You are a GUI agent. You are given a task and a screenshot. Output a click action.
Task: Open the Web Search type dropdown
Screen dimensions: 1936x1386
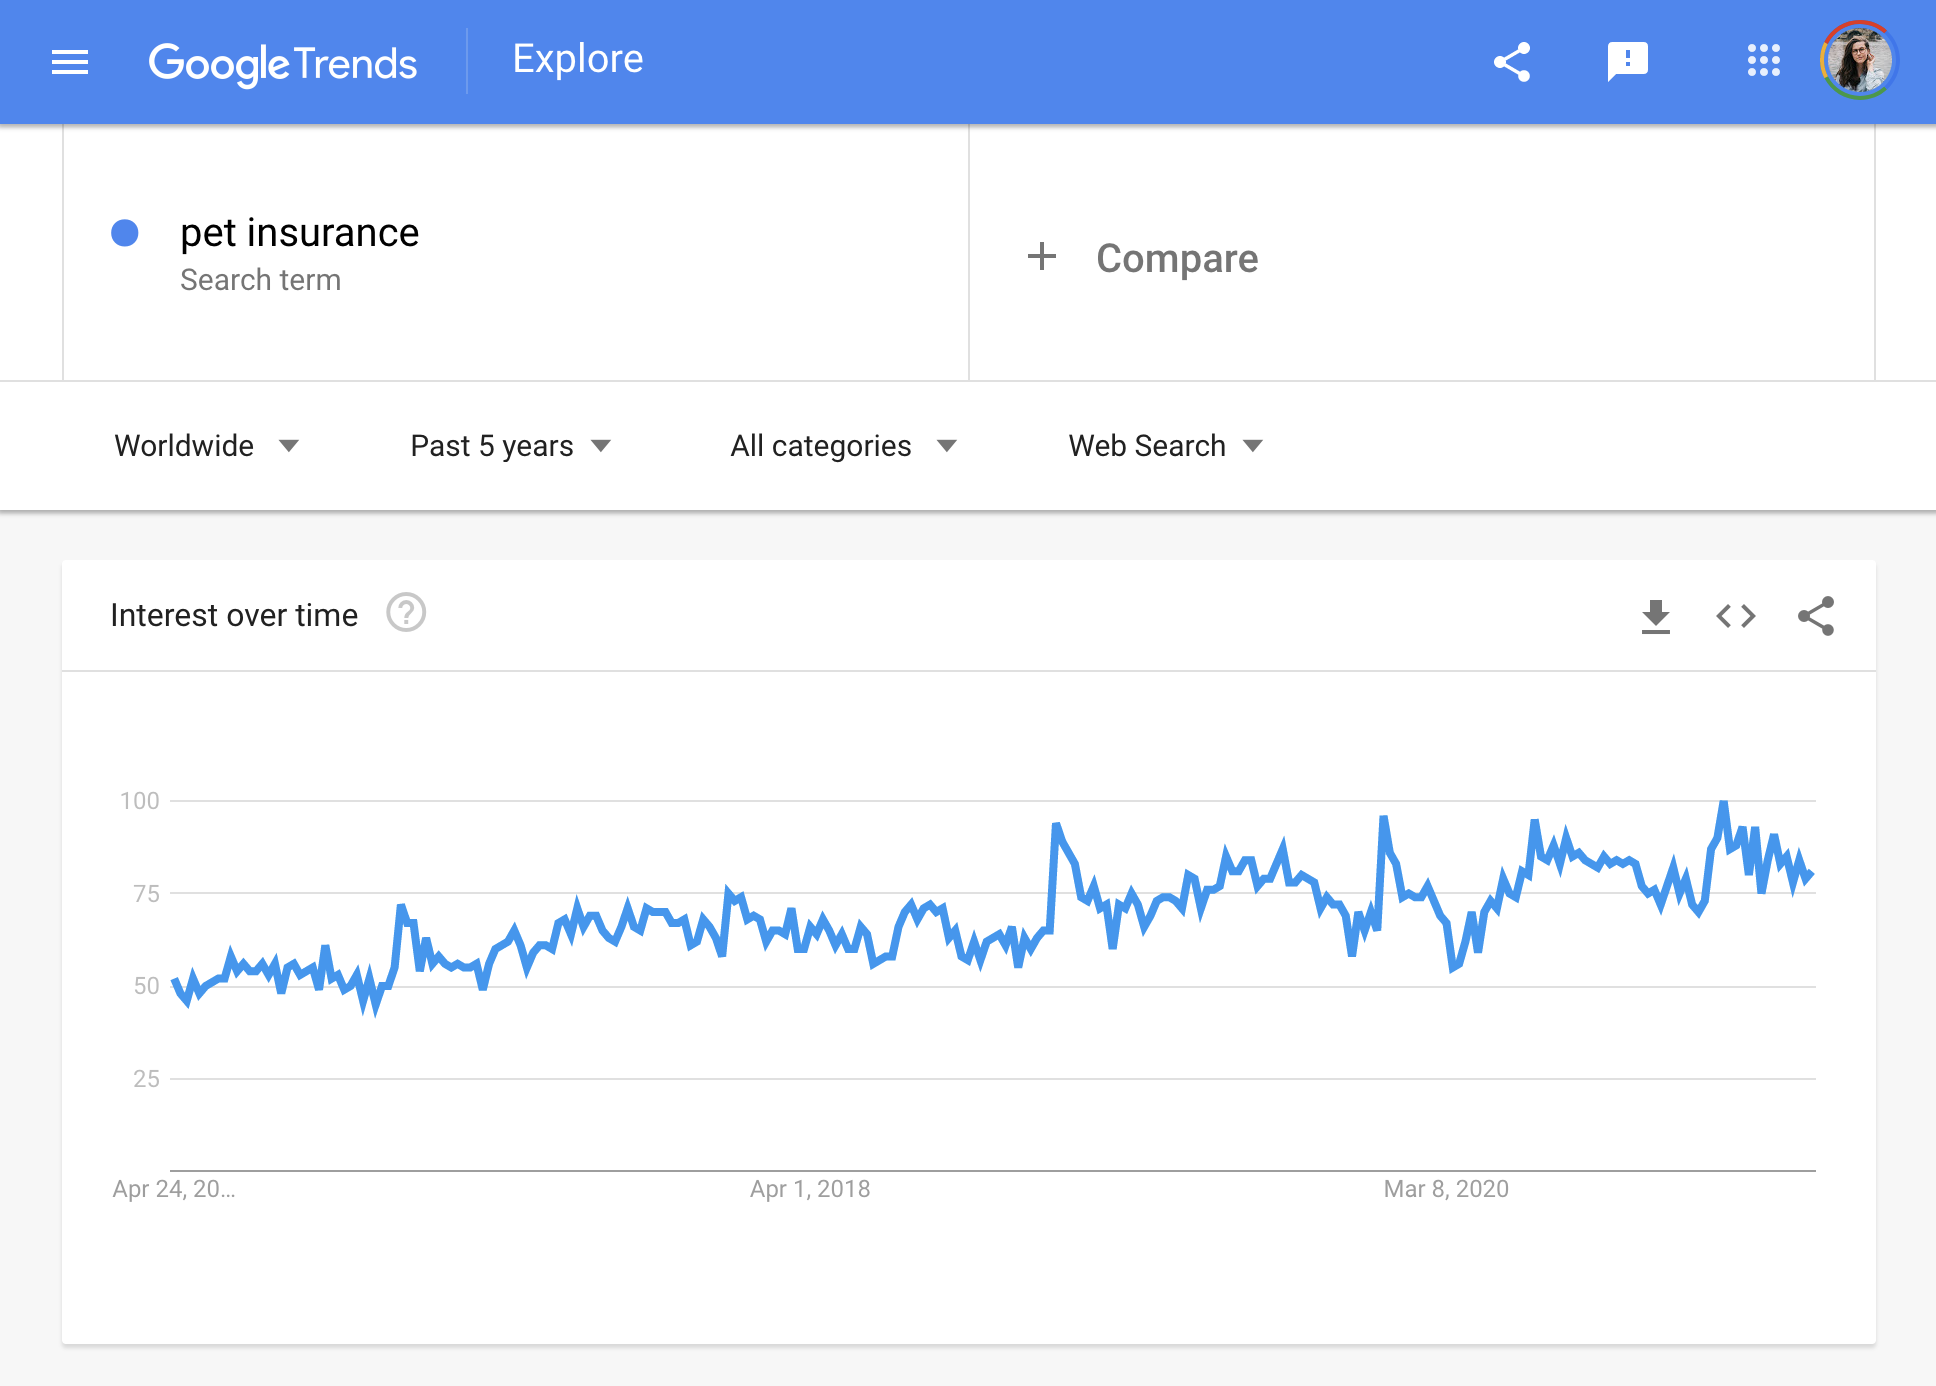pos(1165,446)
